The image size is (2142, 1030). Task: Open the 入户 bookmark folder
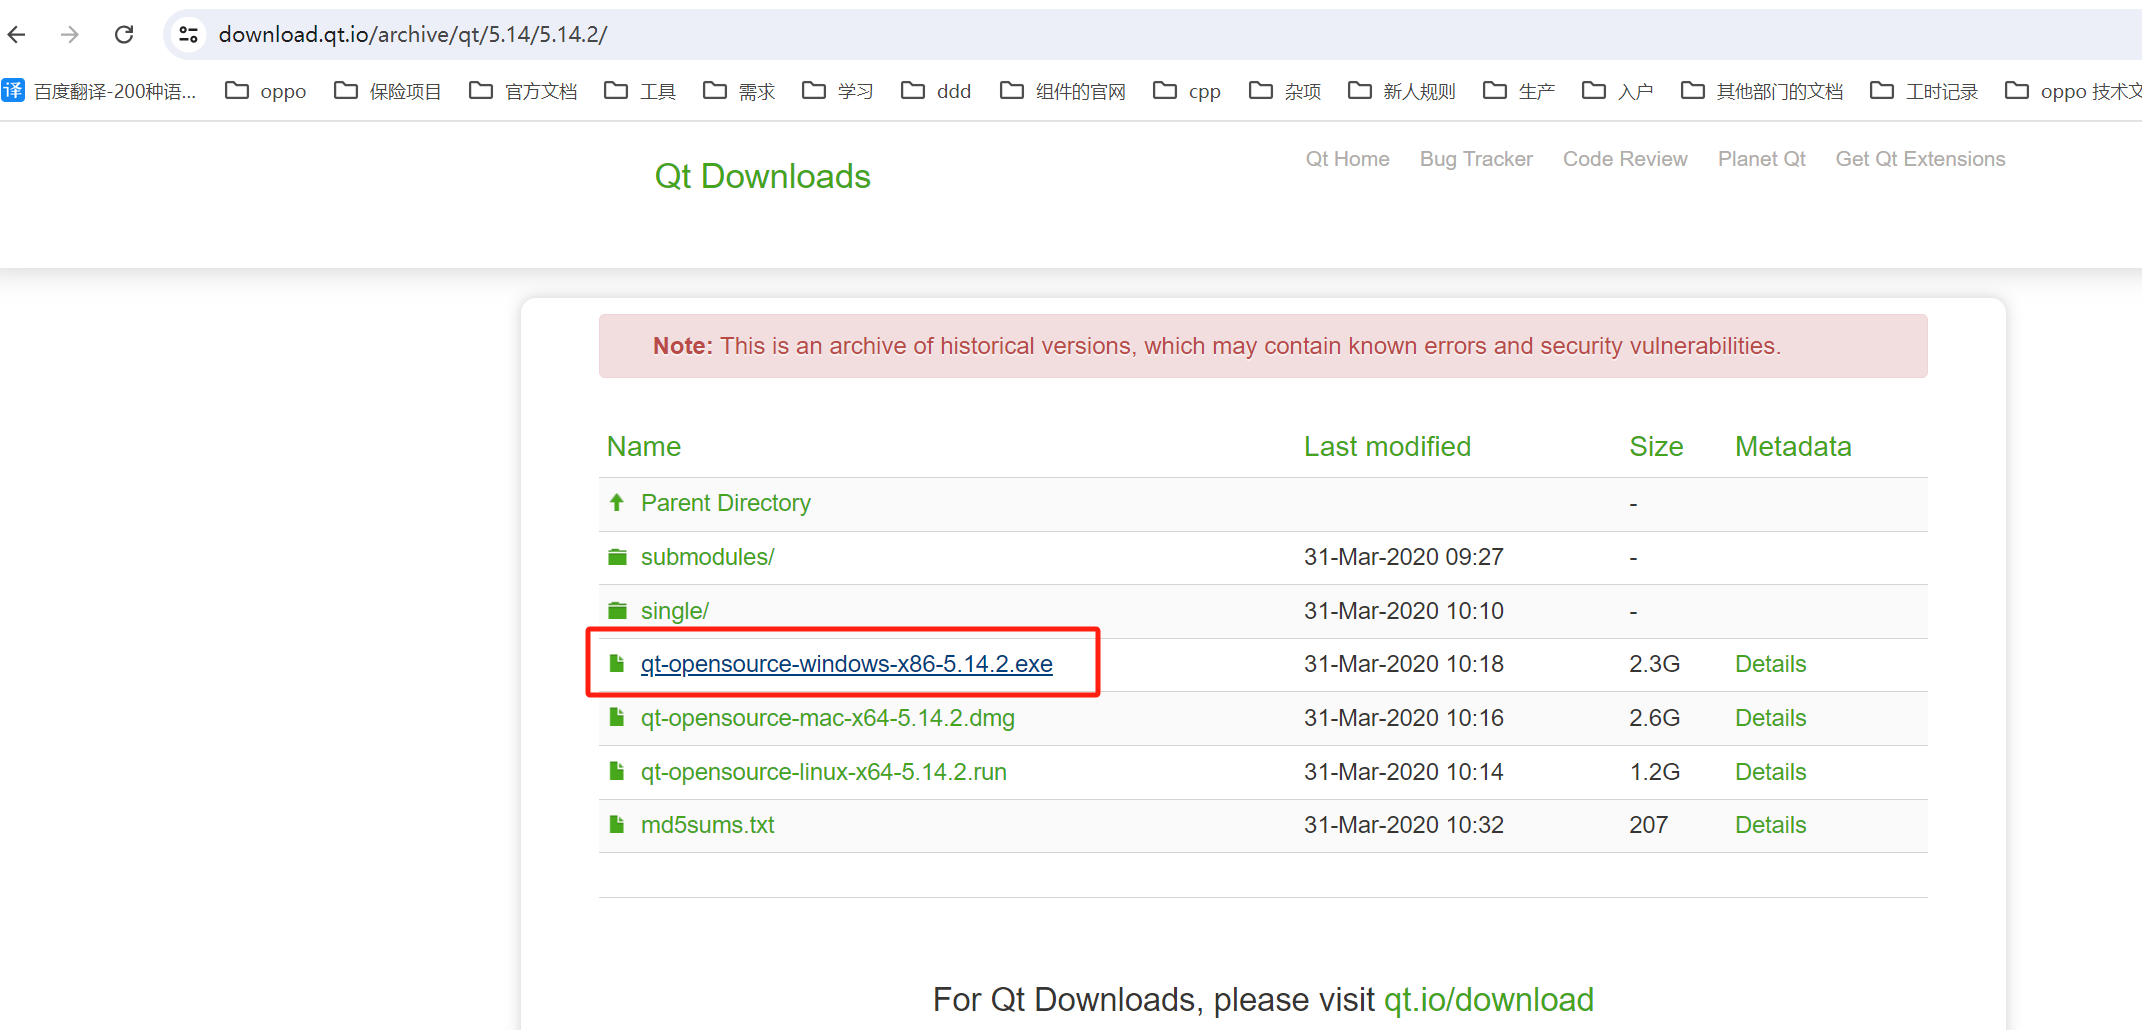tap(1618, 91)
